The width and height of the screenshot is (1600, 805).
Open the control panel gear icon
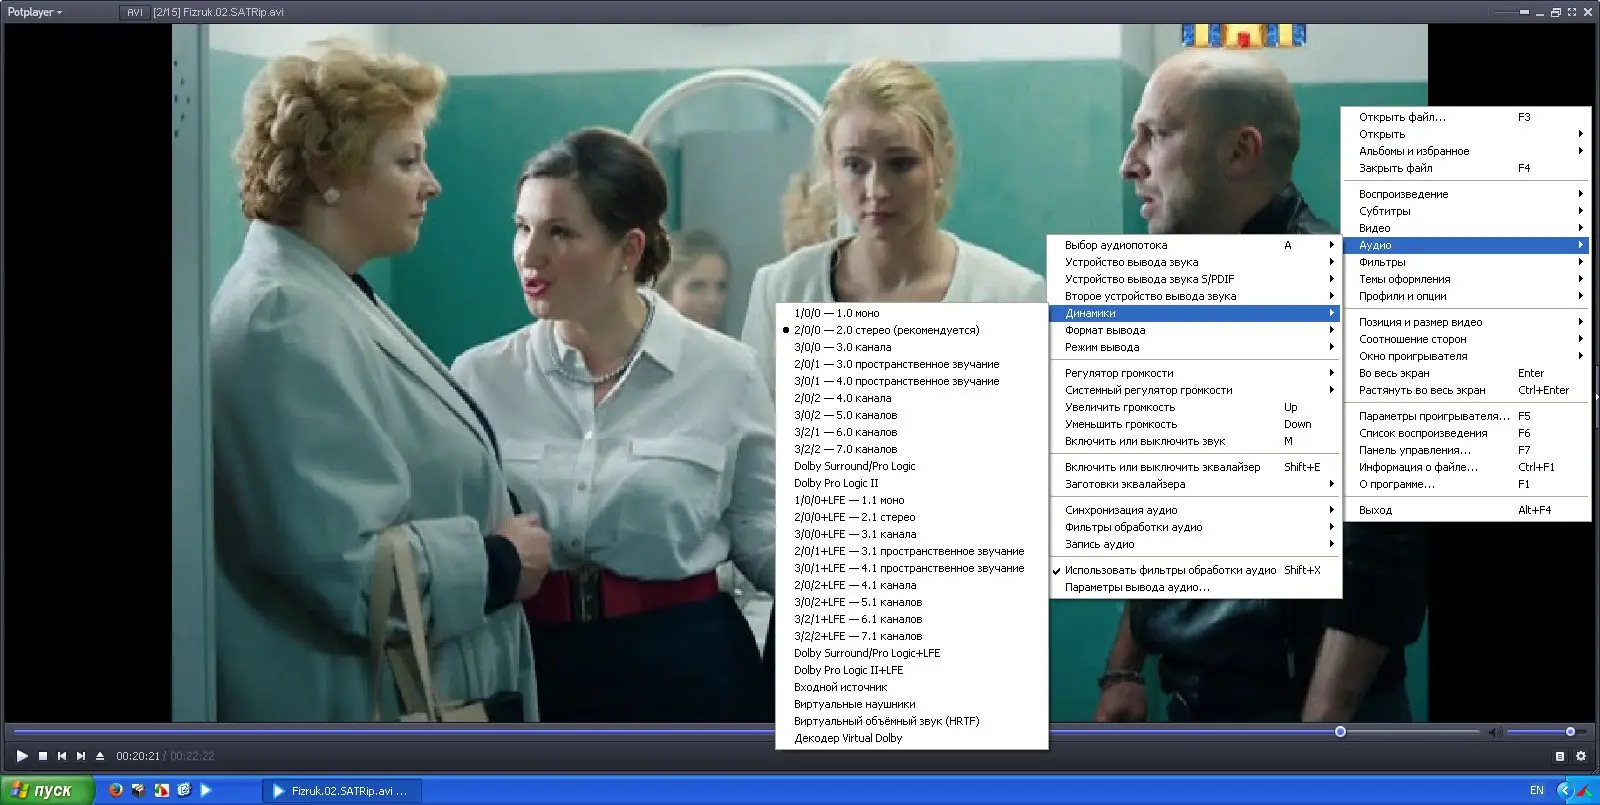1581,756
